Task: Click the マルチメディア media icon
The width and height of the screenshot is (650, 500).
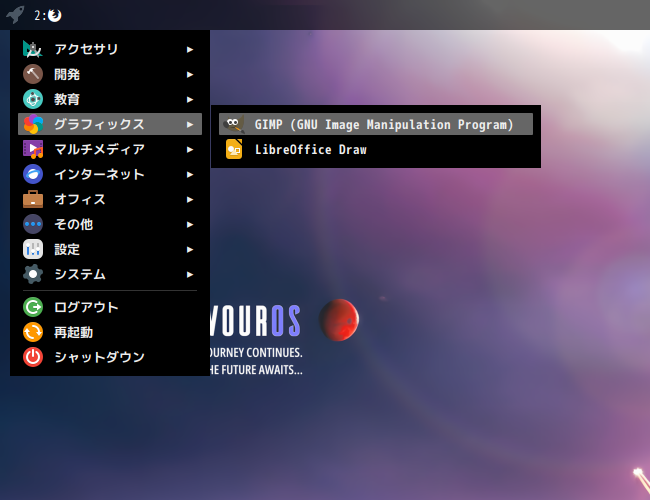Action: [33, 149]
